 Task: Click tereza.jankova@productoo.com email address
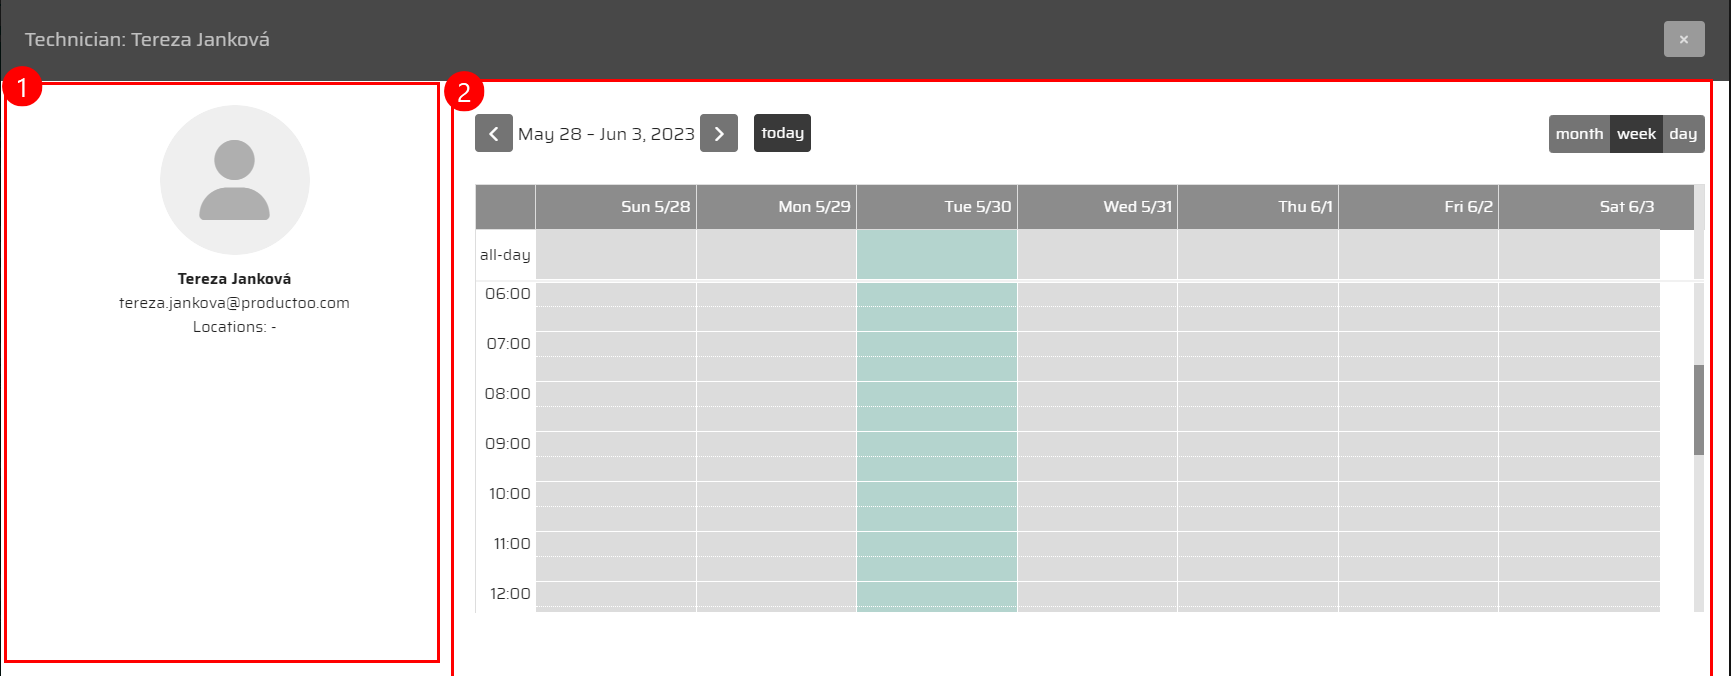234,303
